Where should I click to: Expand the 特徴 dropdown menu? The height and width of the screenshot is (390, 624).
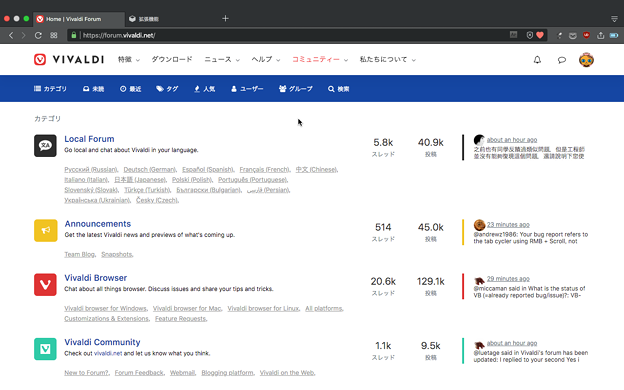(x=129, y=60)
